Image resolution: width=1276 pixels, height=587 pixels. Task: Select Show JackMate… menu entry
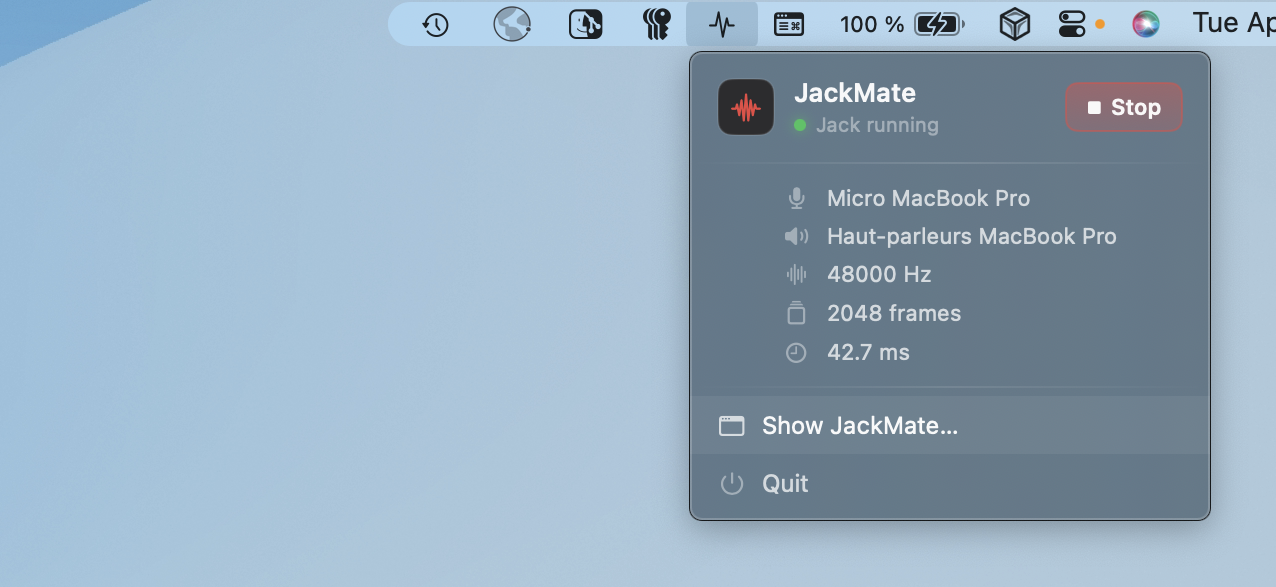point(860,426)
